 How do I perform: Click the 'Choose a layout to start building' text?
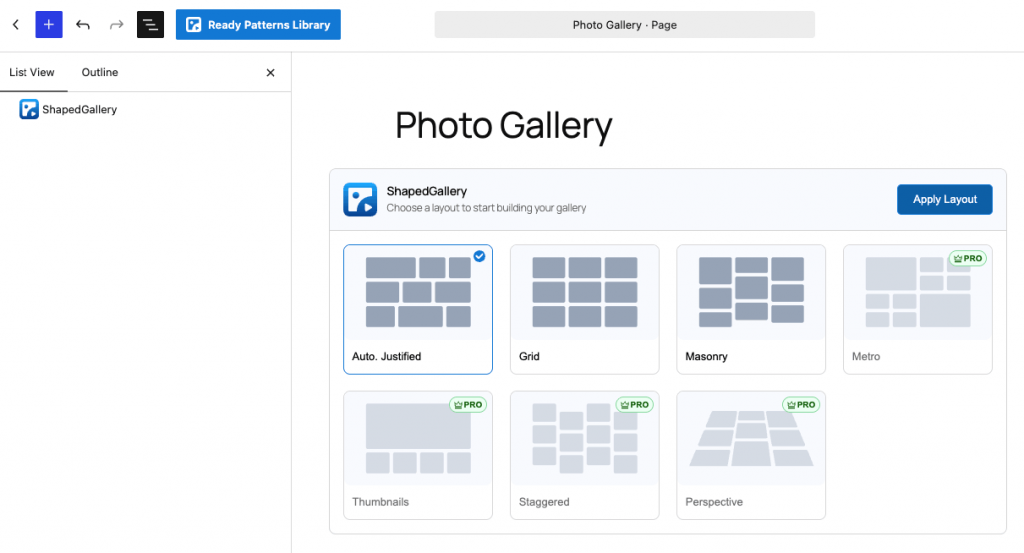point(486,208)
